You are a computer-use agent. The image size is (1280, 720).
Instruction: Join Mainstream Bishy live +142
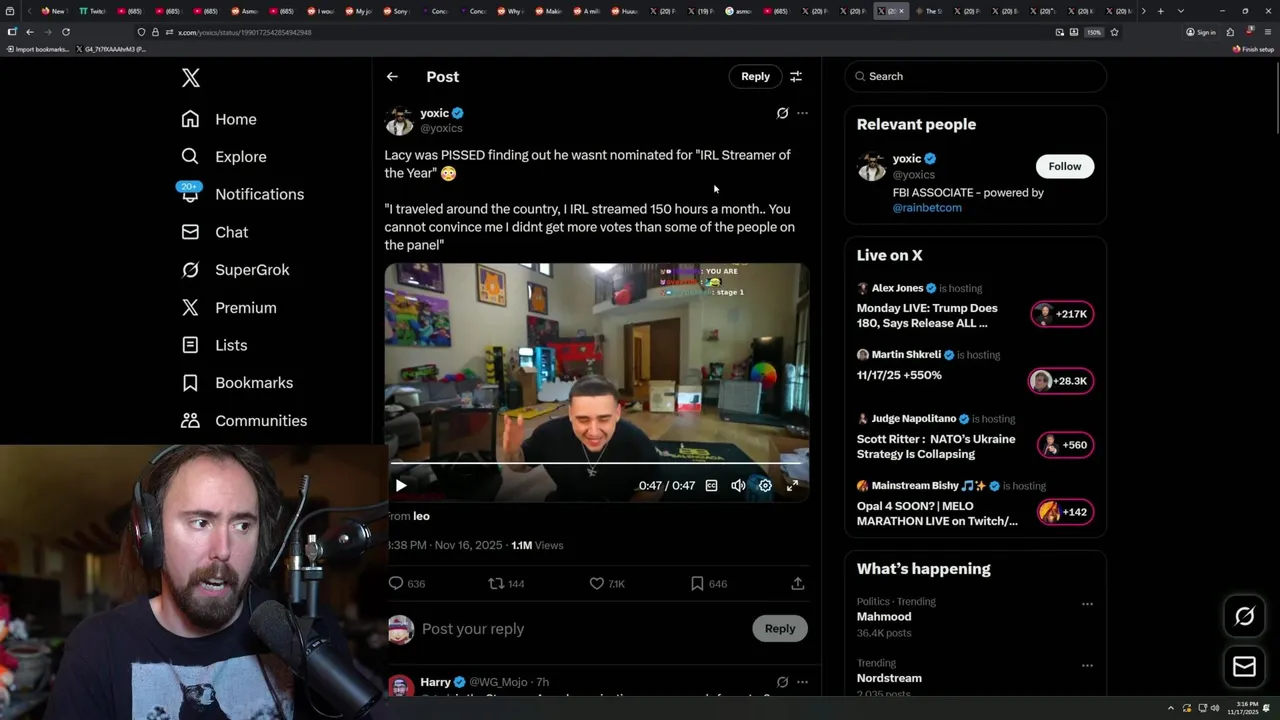(1066, 512)
